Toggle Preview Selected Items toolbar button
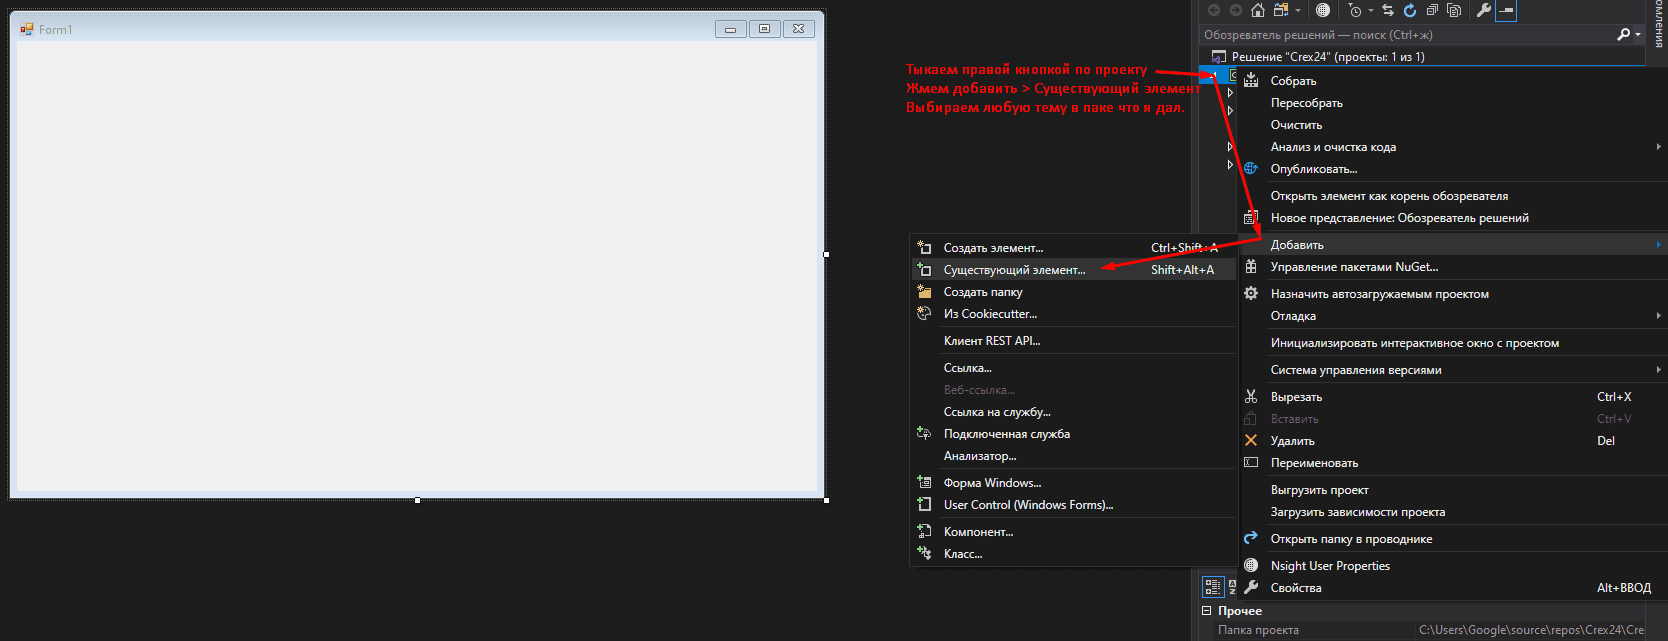Viewport: 1668px width, 641px height. point(1506,10)
